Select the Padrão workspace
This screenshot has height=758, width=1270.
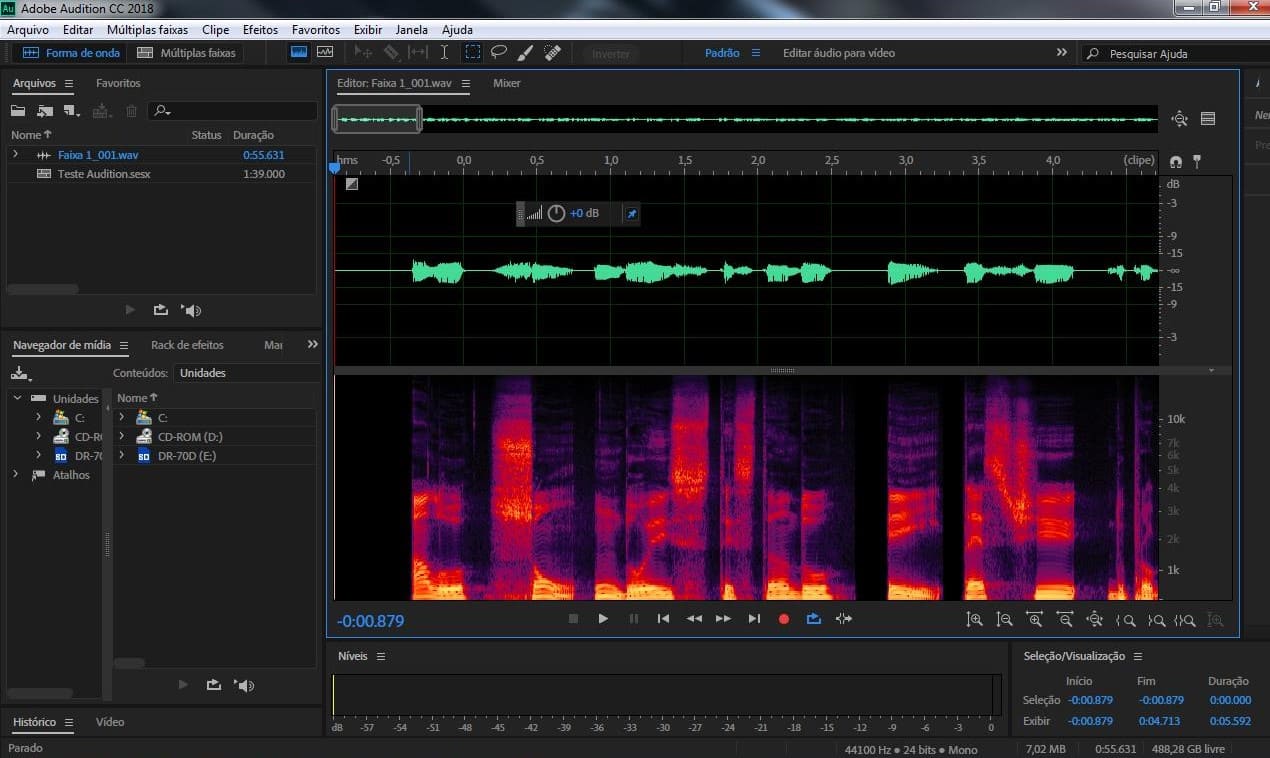(722, 53)
